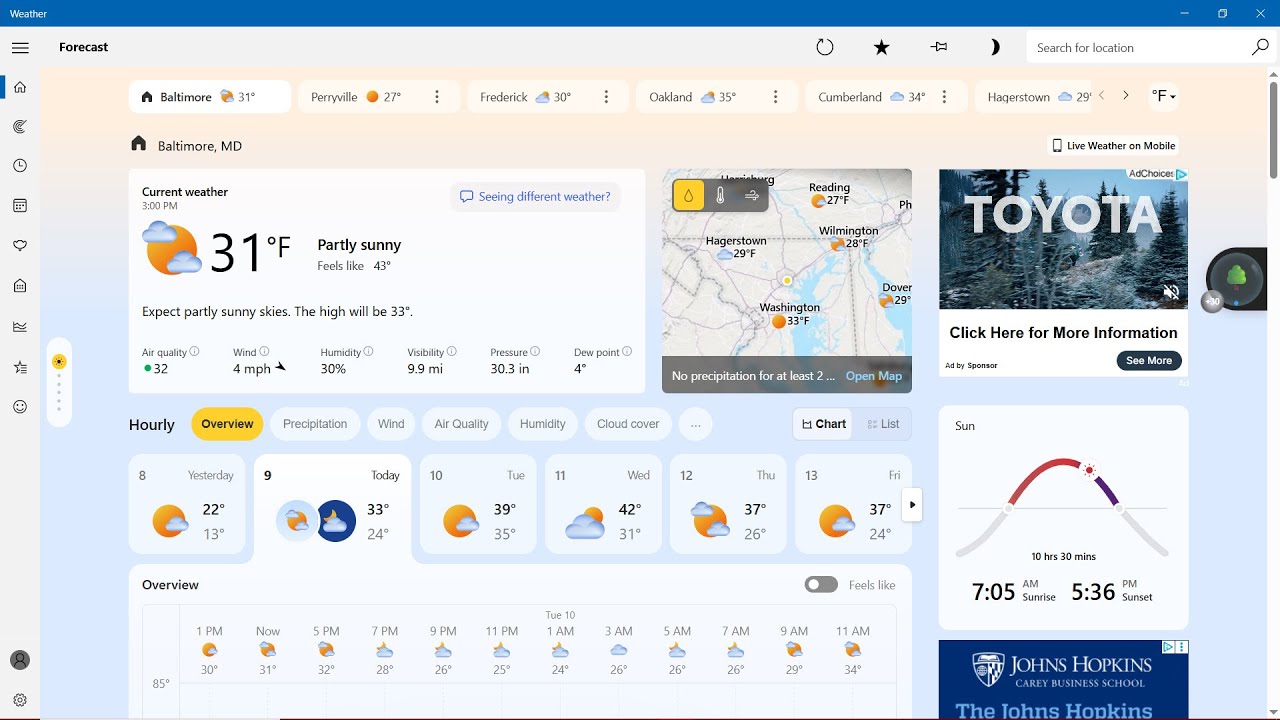1280x720 pixels.
Task: Open the Maps radar sidebar icon
Action: [x=20, y=126]
